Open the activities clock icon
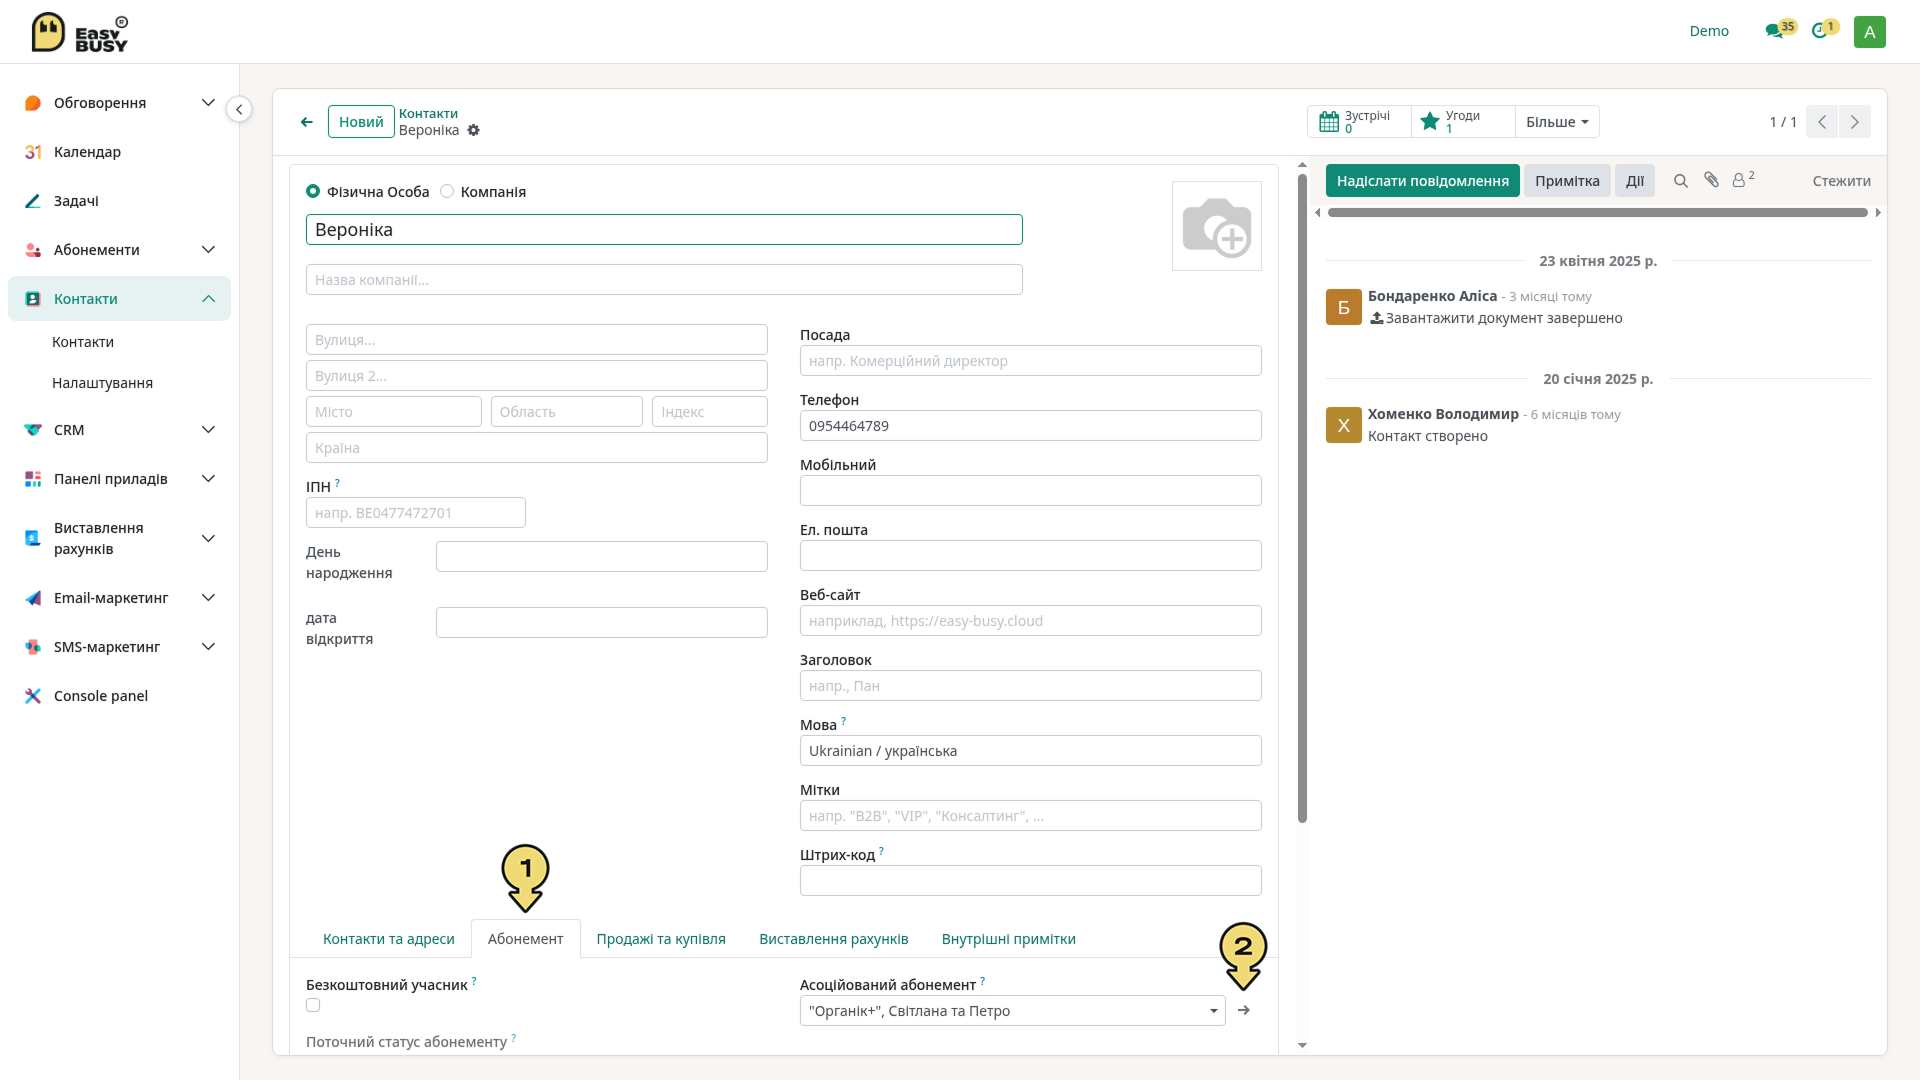Viewport: 1920px width, 1080px height. click(x=1824, y=30)
